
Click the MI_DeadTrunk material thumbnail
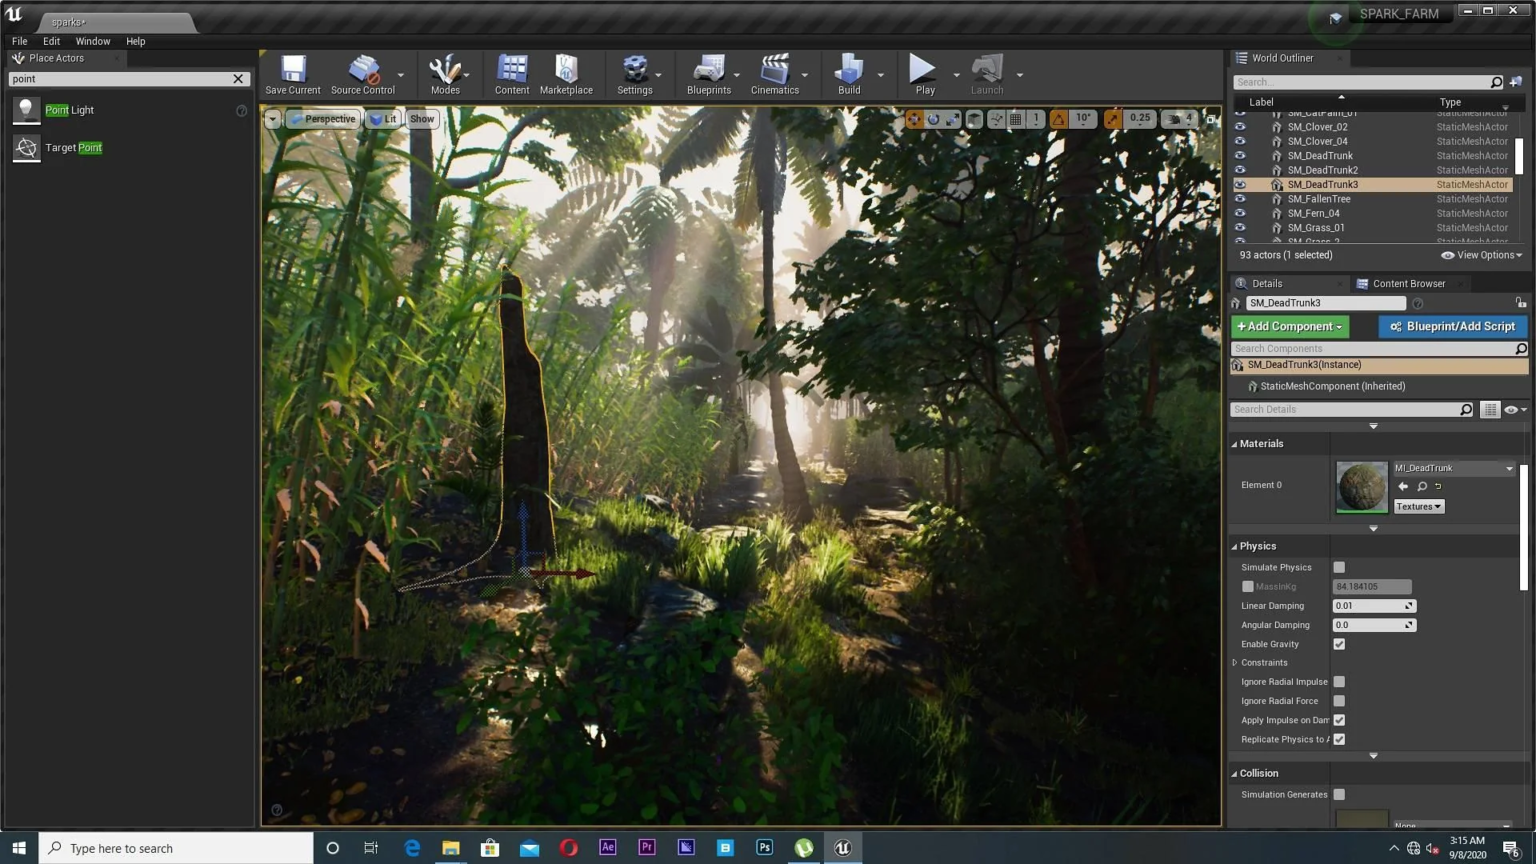[x=1362, y=487]
